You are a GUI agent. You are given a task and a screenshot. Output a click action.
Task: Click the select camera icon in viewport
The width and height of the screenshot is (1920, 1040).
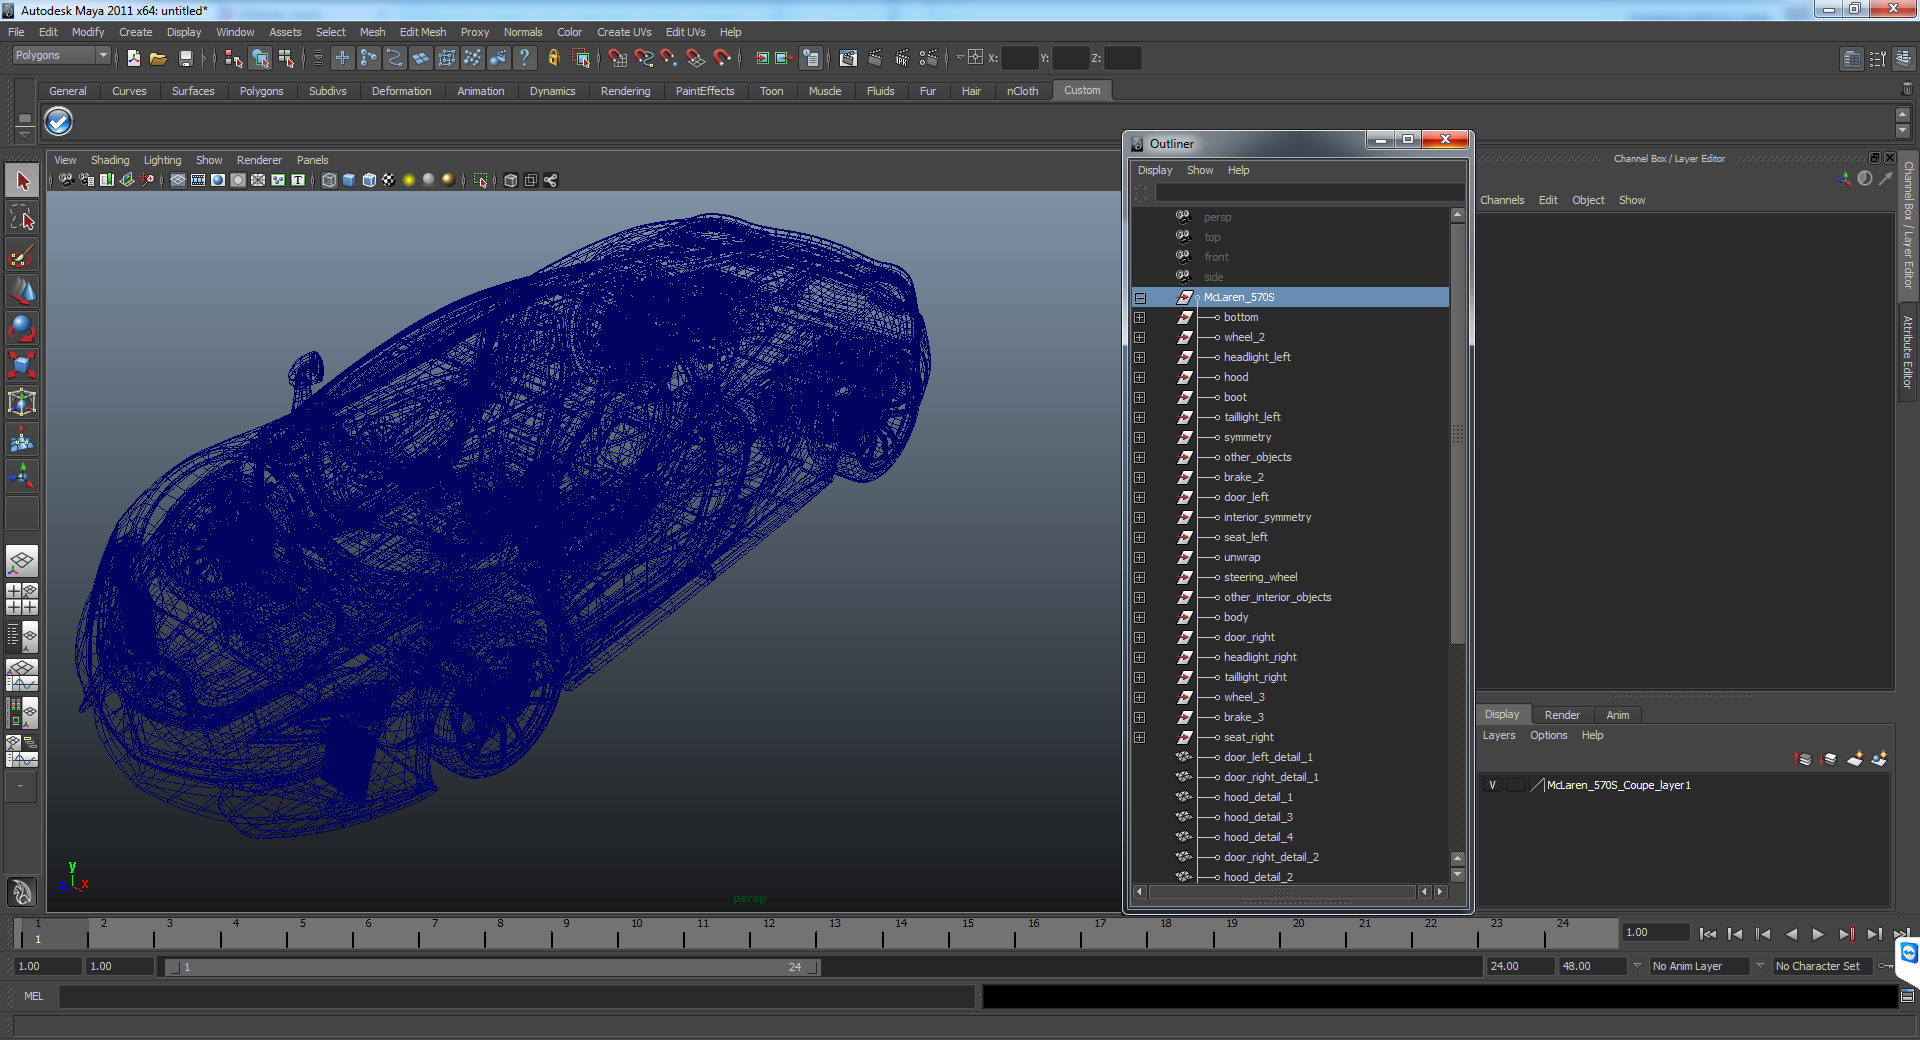[65, 180]
